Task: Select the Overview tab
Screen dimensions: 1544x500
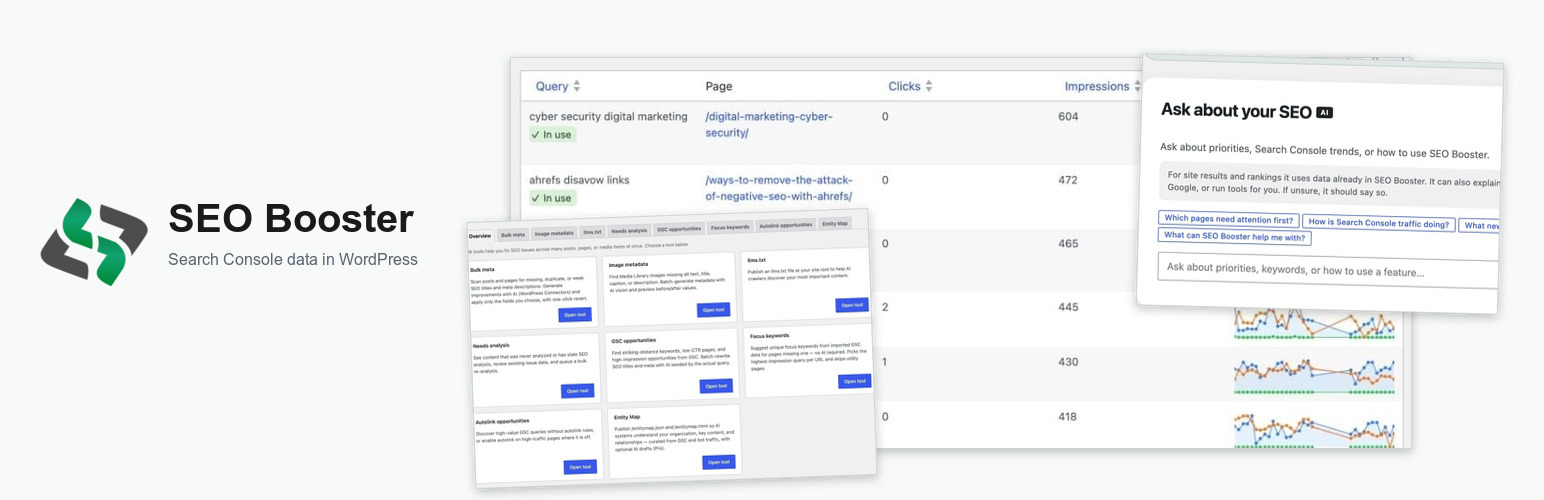Action: click(480, 236)
